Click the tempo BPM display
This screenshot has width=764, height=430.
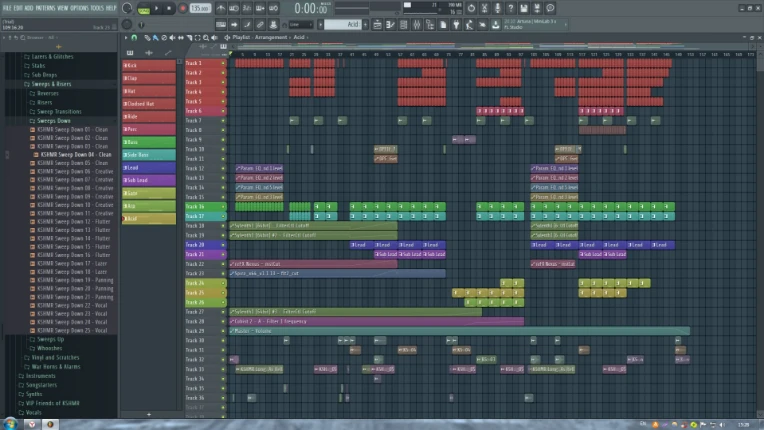coord(200,8)
